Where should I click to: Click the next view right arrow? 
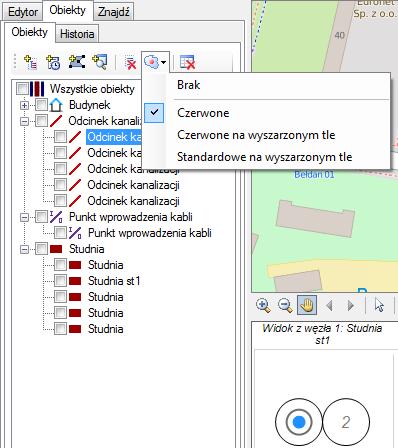pos(350,305)
